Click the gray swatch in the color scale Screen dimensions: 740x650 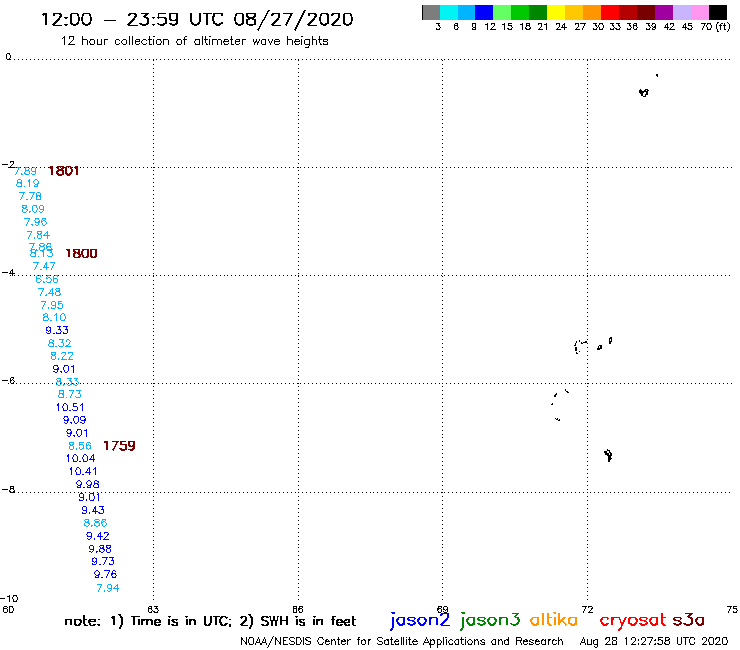pos(431,12)
